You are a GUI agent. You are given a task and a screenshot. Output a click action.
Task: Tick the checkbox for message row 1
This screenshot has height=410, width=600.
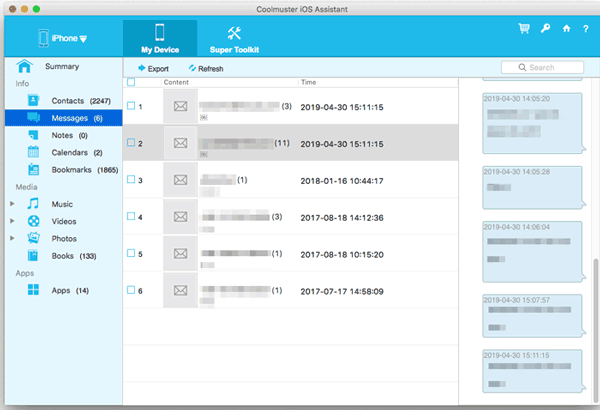tap(131, 106)
